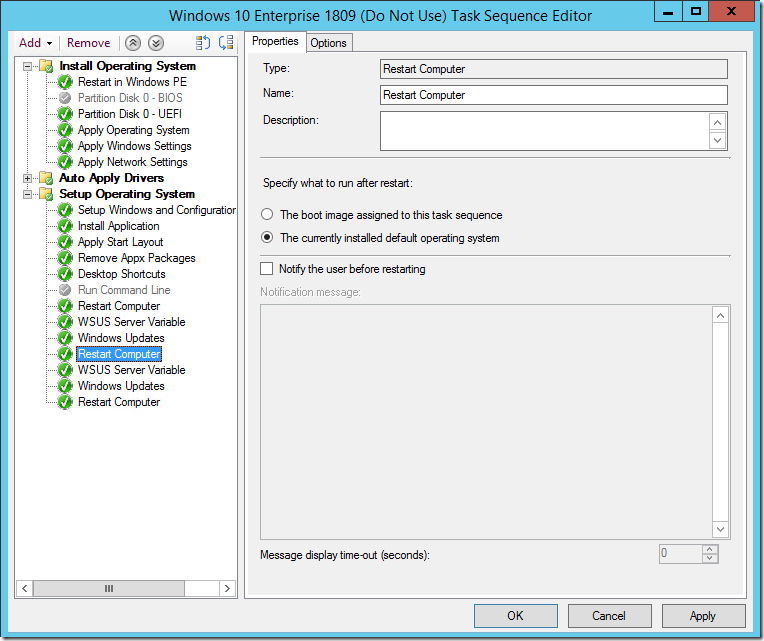Collapse the Install Operating System group
The width and height of the screenshot is (764, 641).
[x=28, y=66]
